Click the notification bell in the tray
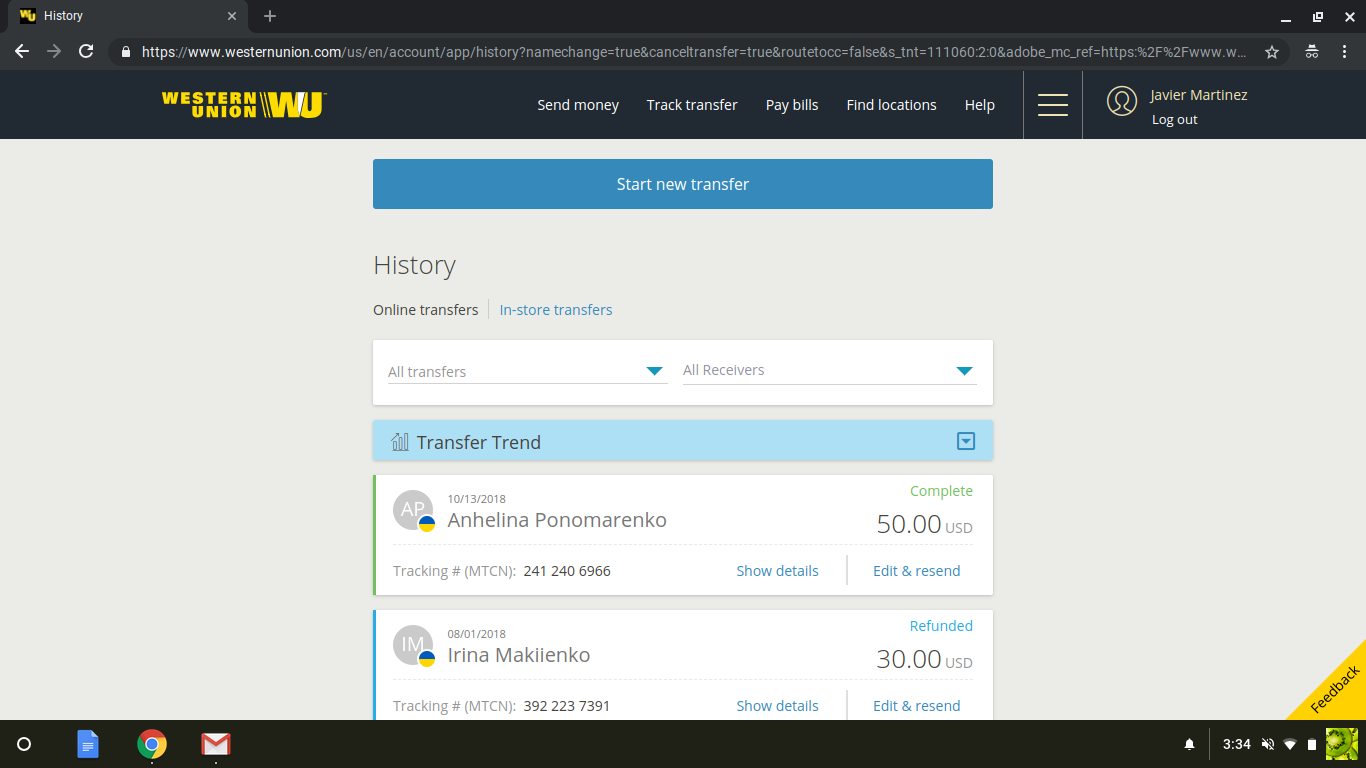 (1190, 744)
